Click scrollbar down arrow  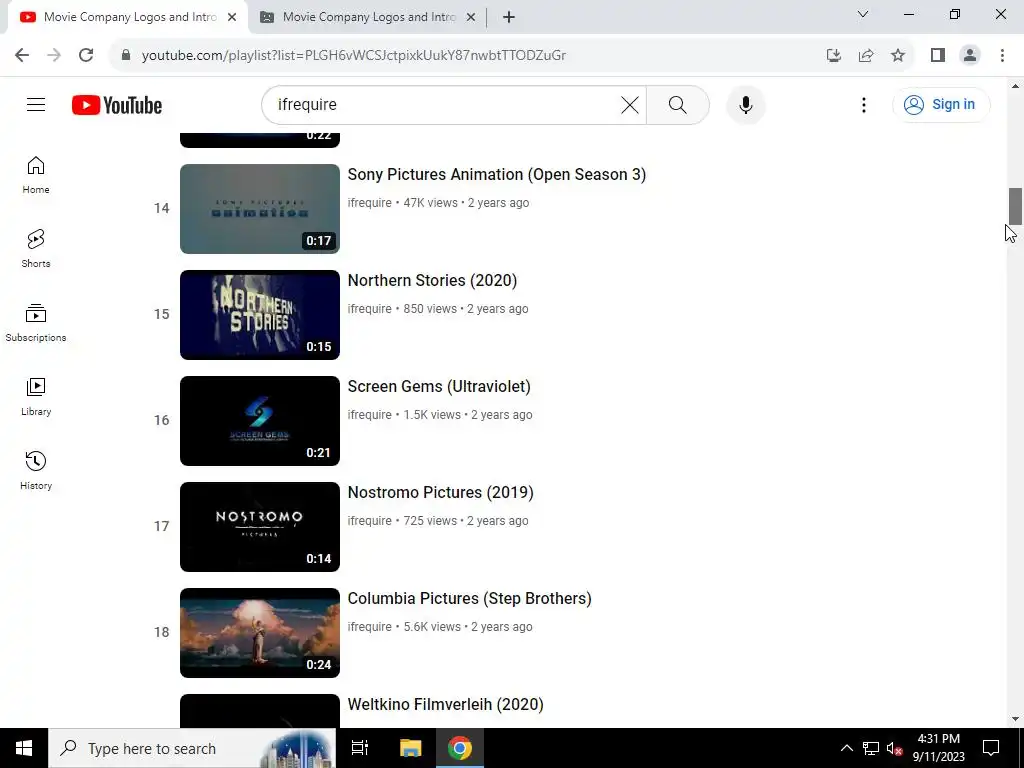point(1015,719)
